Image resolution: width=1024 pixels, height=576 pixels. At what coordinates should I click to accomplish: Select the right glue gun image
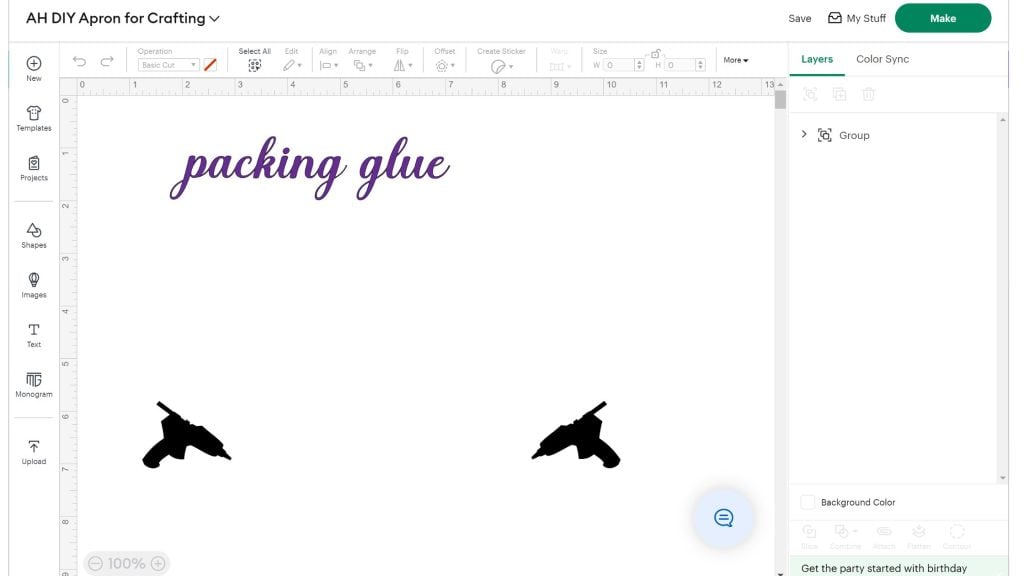[x=576, y=434]
